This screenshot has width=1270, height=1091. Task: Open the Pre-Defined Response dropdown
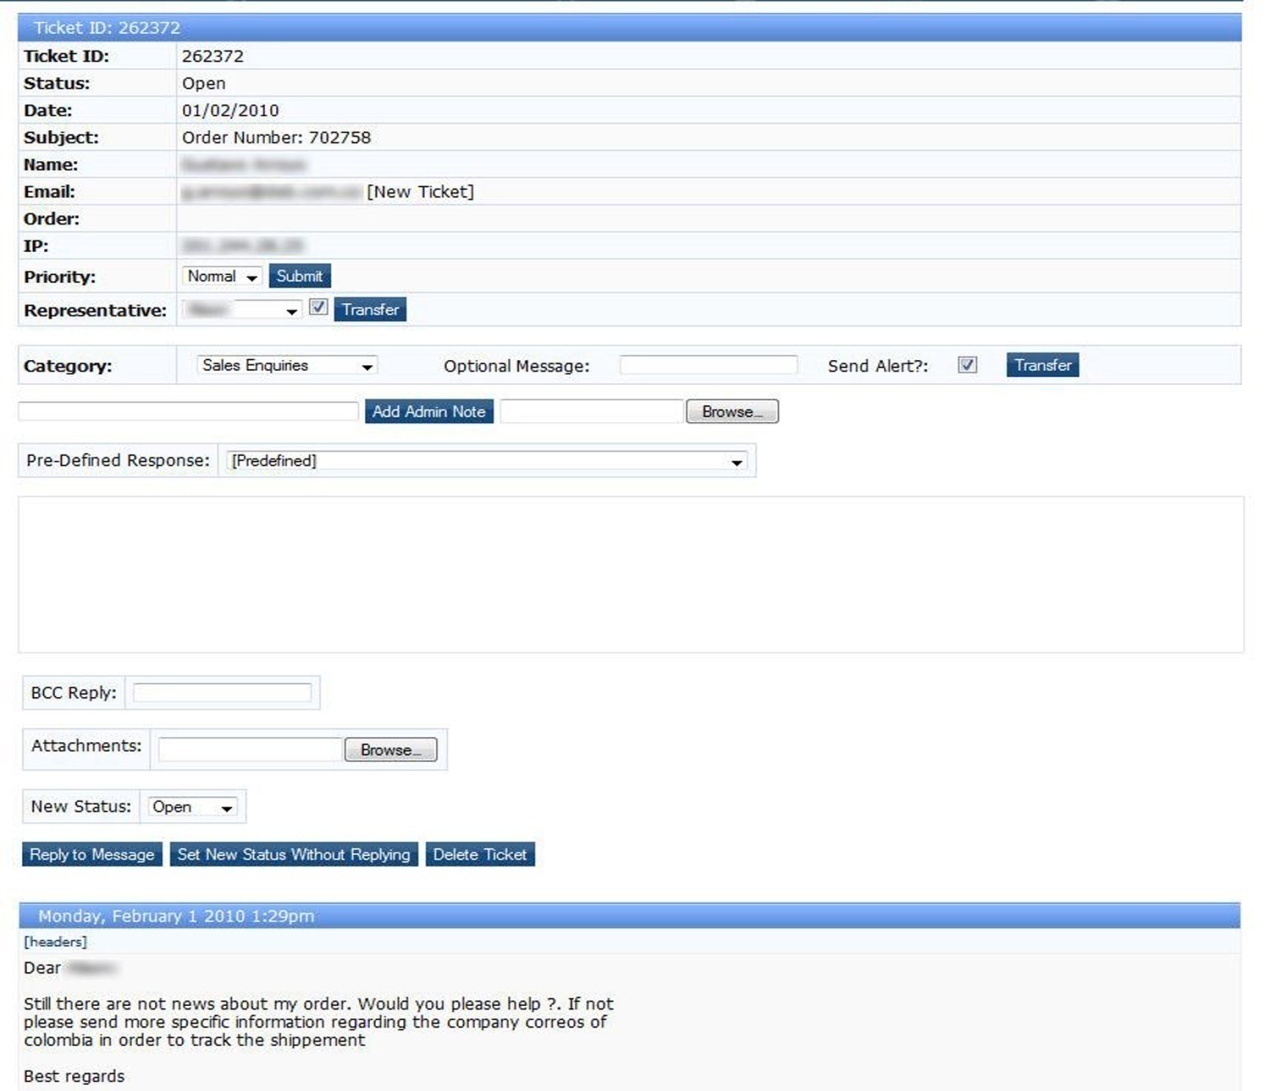486,461
